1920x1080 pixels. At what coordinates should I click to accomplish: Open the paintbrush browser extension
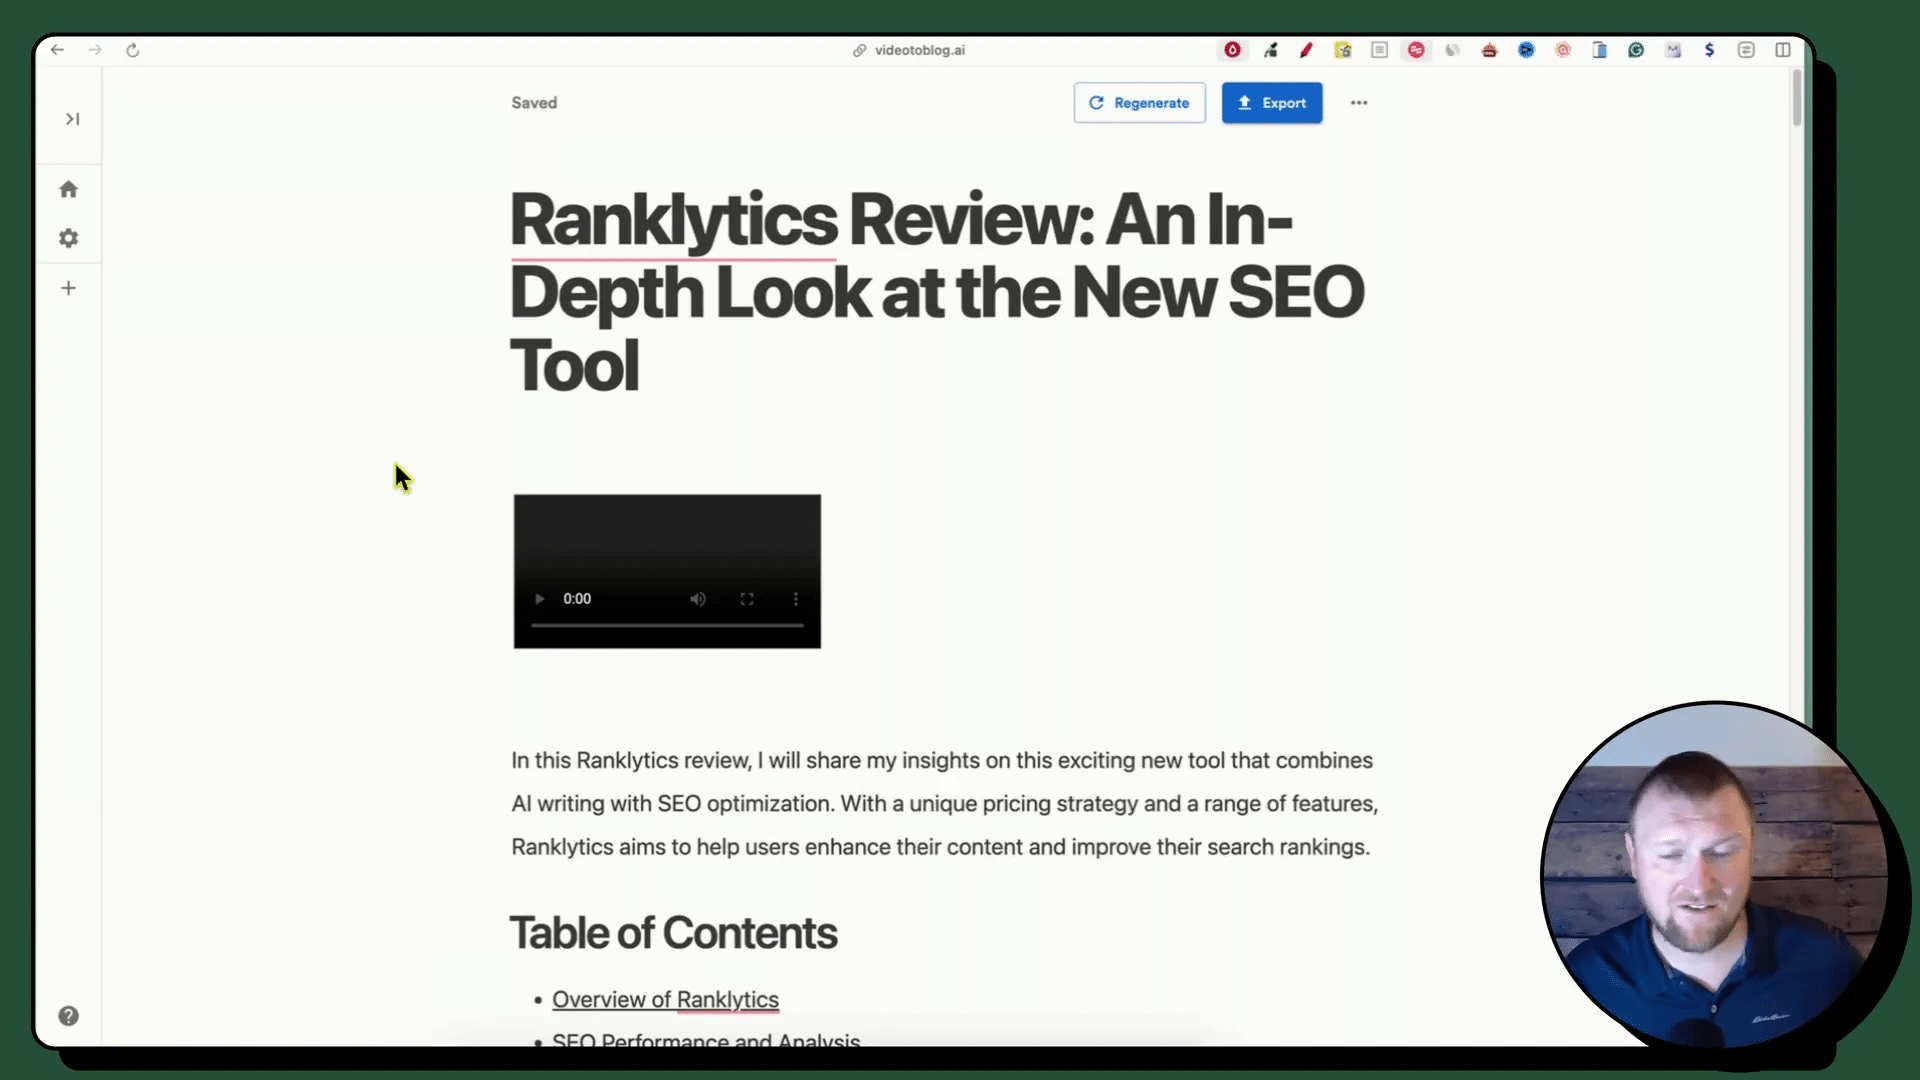click(x=1270, y=50)
